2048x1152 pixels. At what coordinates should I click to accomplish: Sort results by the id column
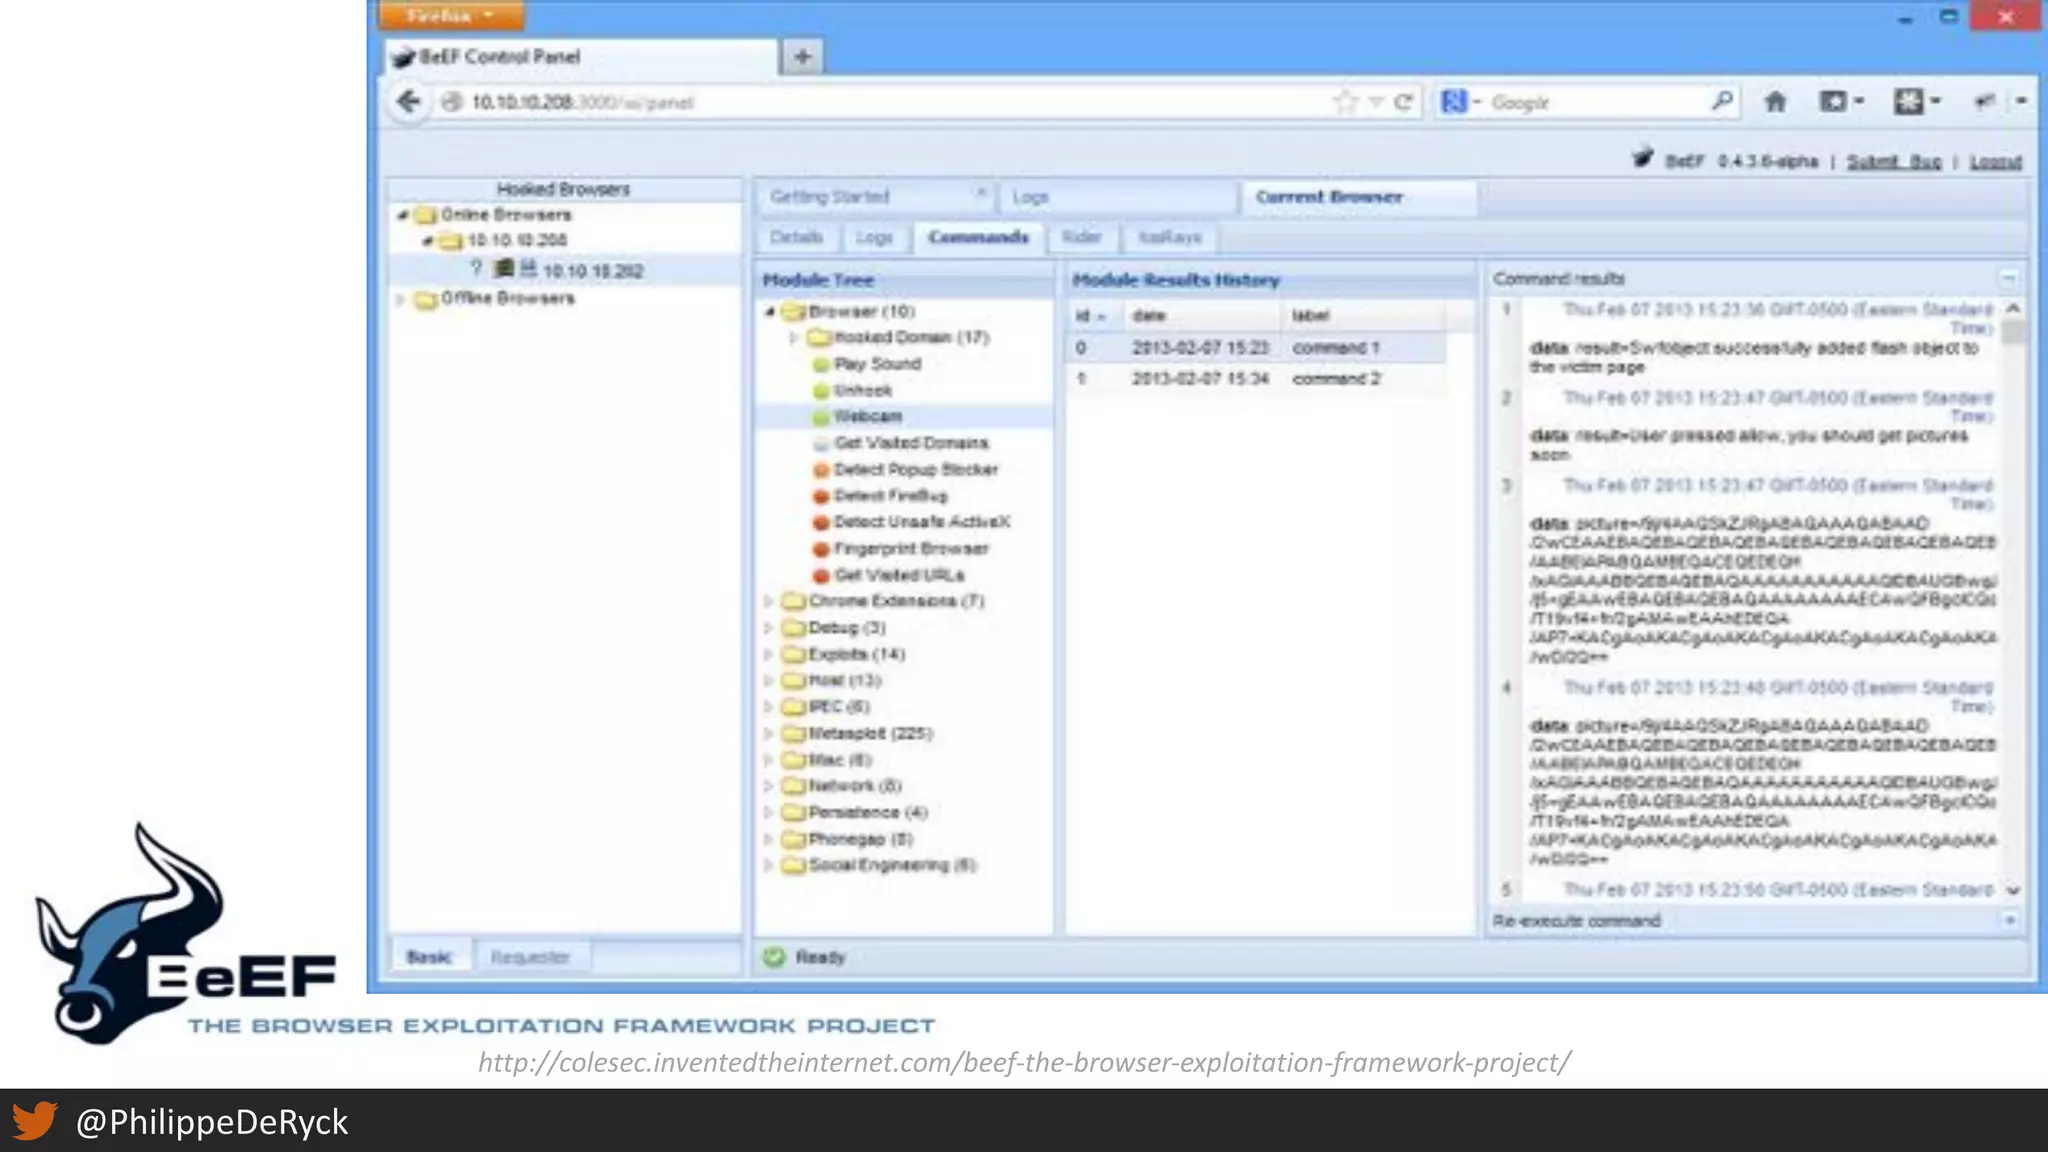1094,316
